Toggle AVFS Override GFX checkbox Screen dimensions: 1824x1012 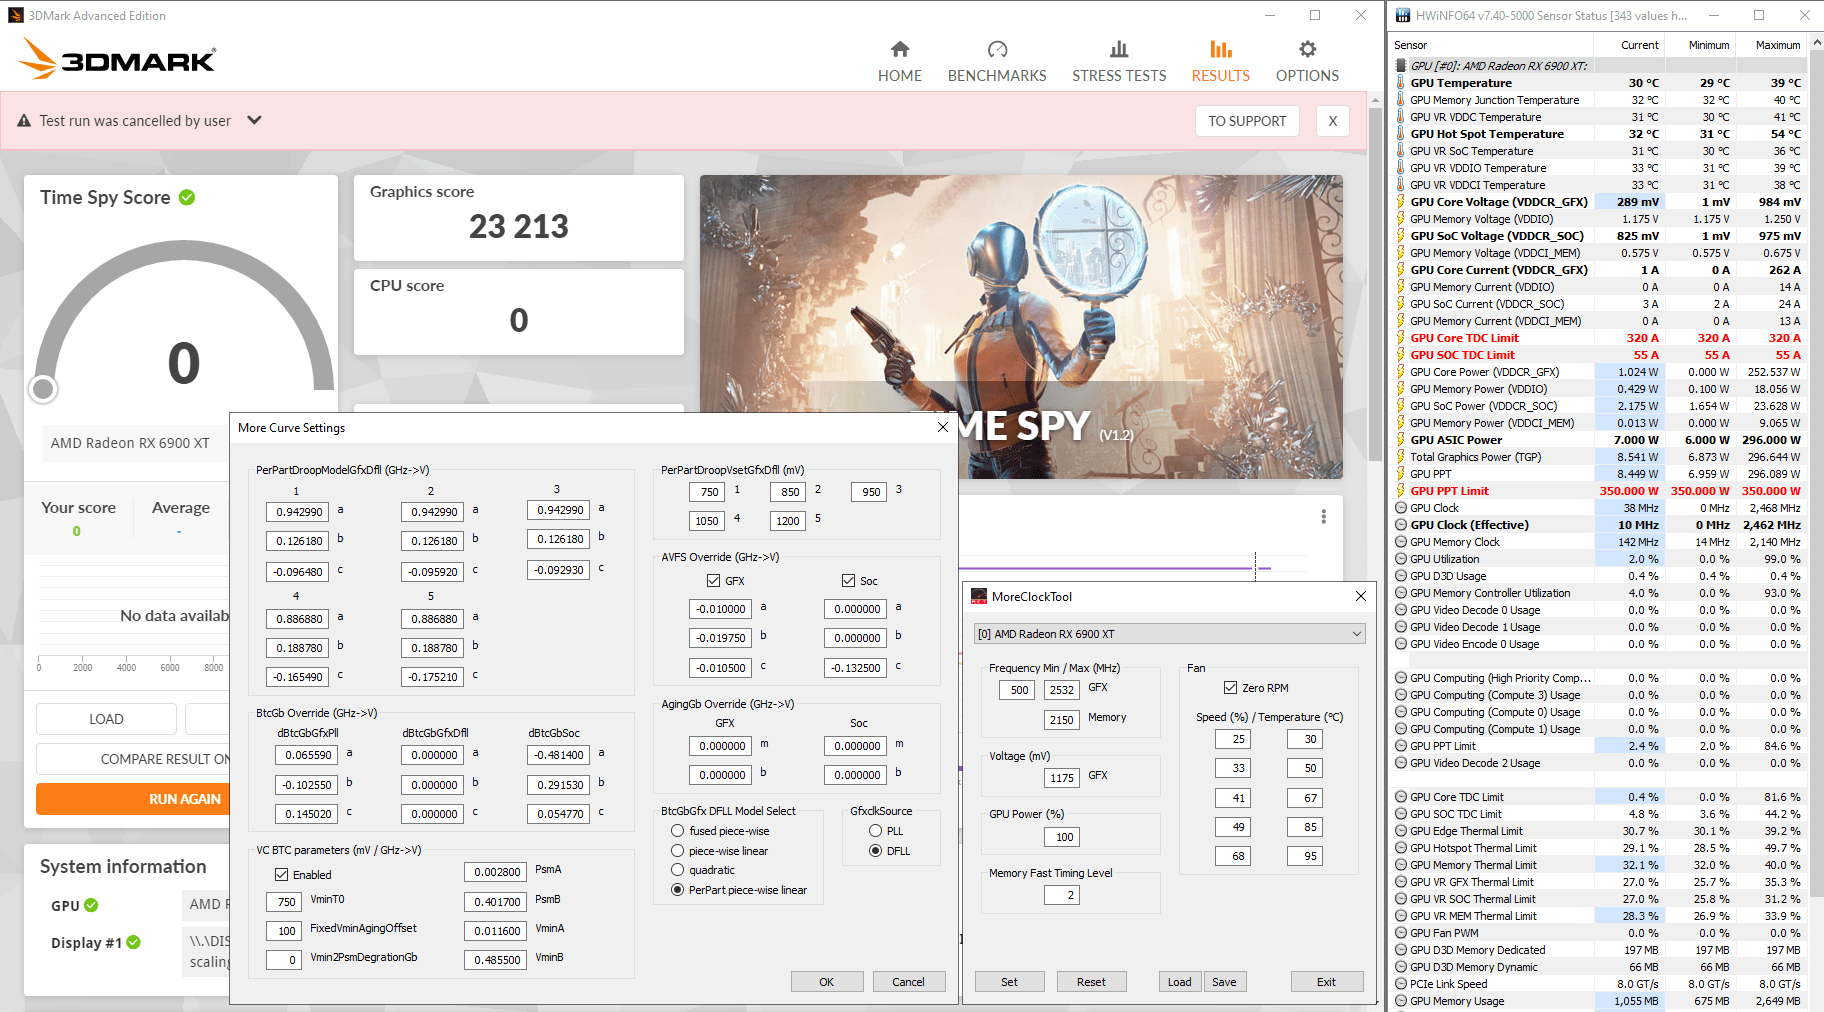point(713,580)
